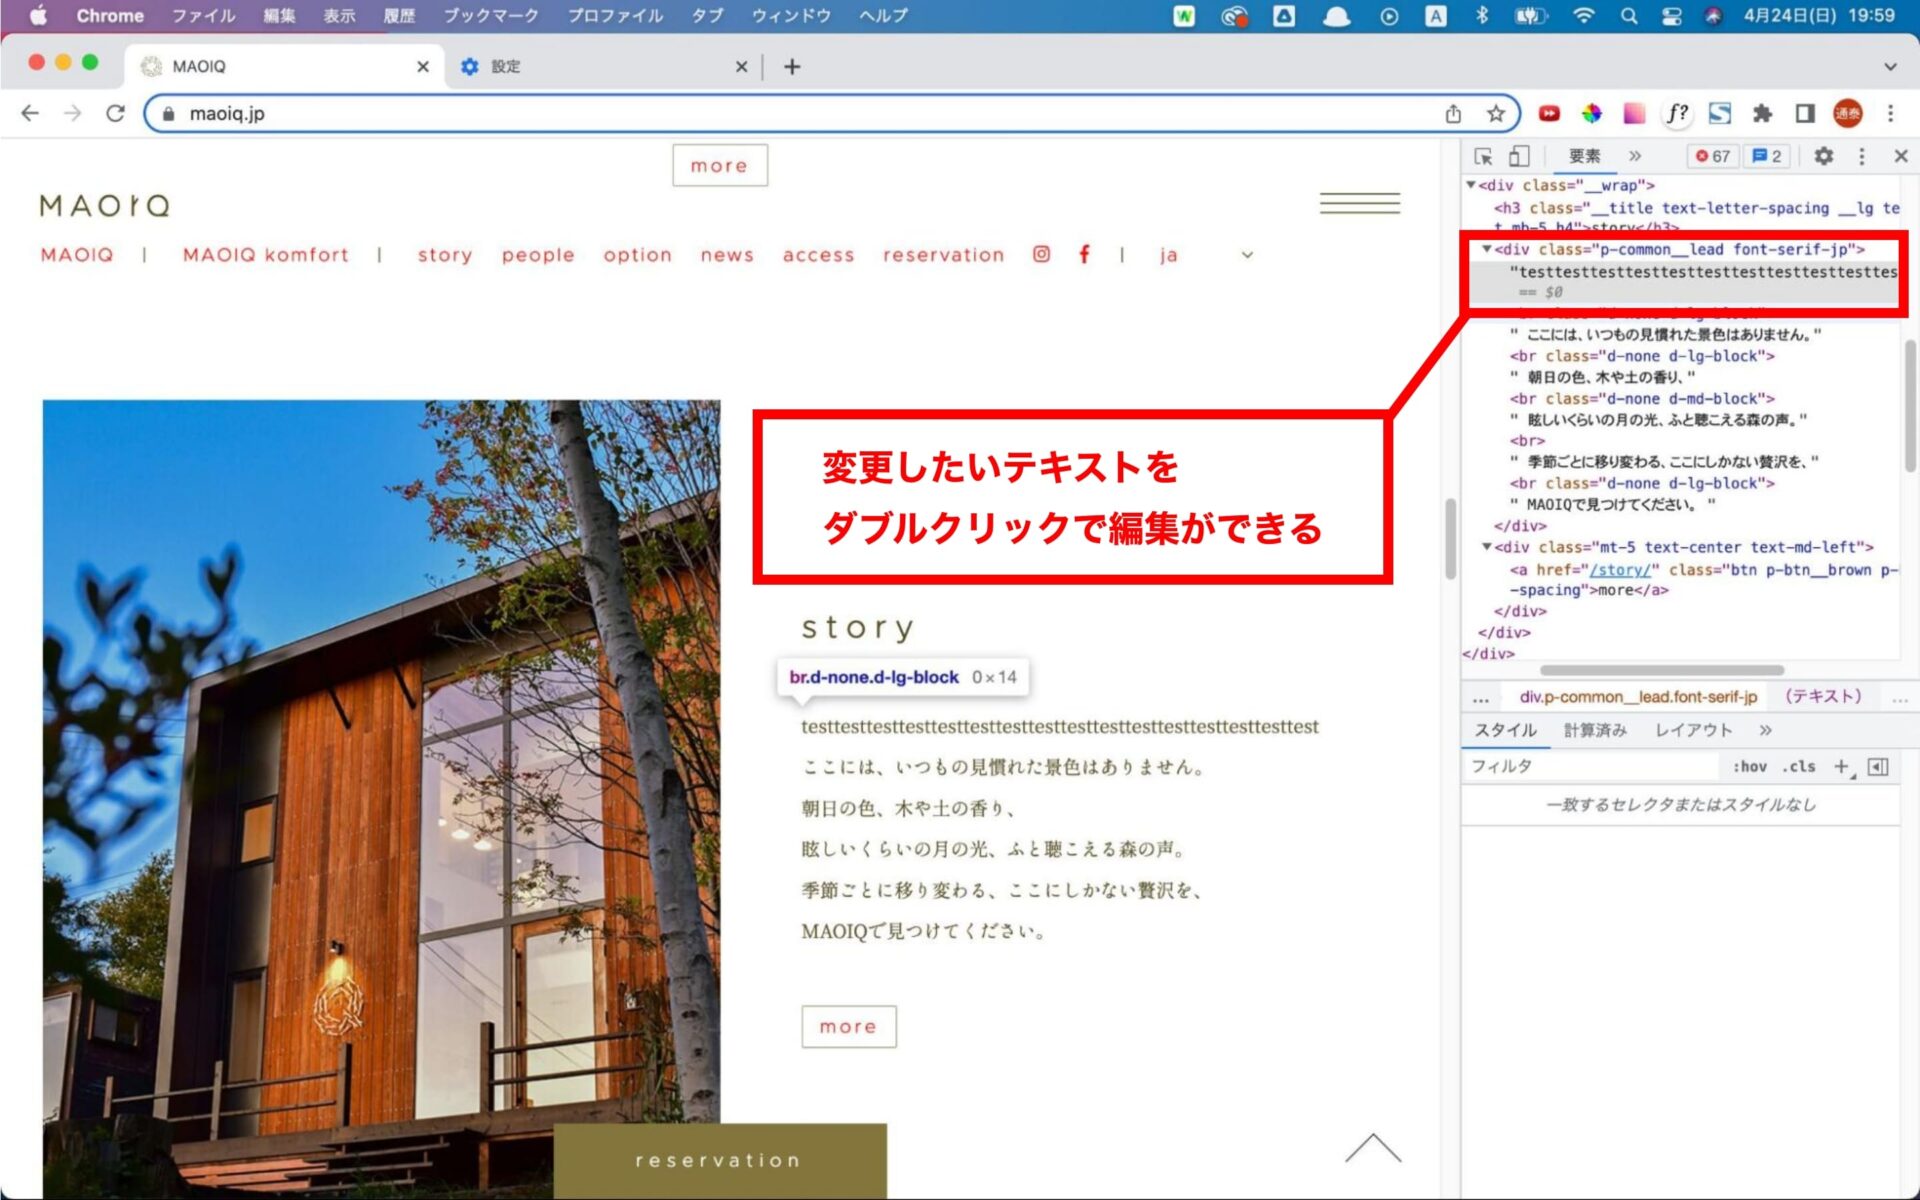The width and height of the screenshot is (1920, 1200).
Task: Click the 2 messages badge
Action: tap(1767, 156)
